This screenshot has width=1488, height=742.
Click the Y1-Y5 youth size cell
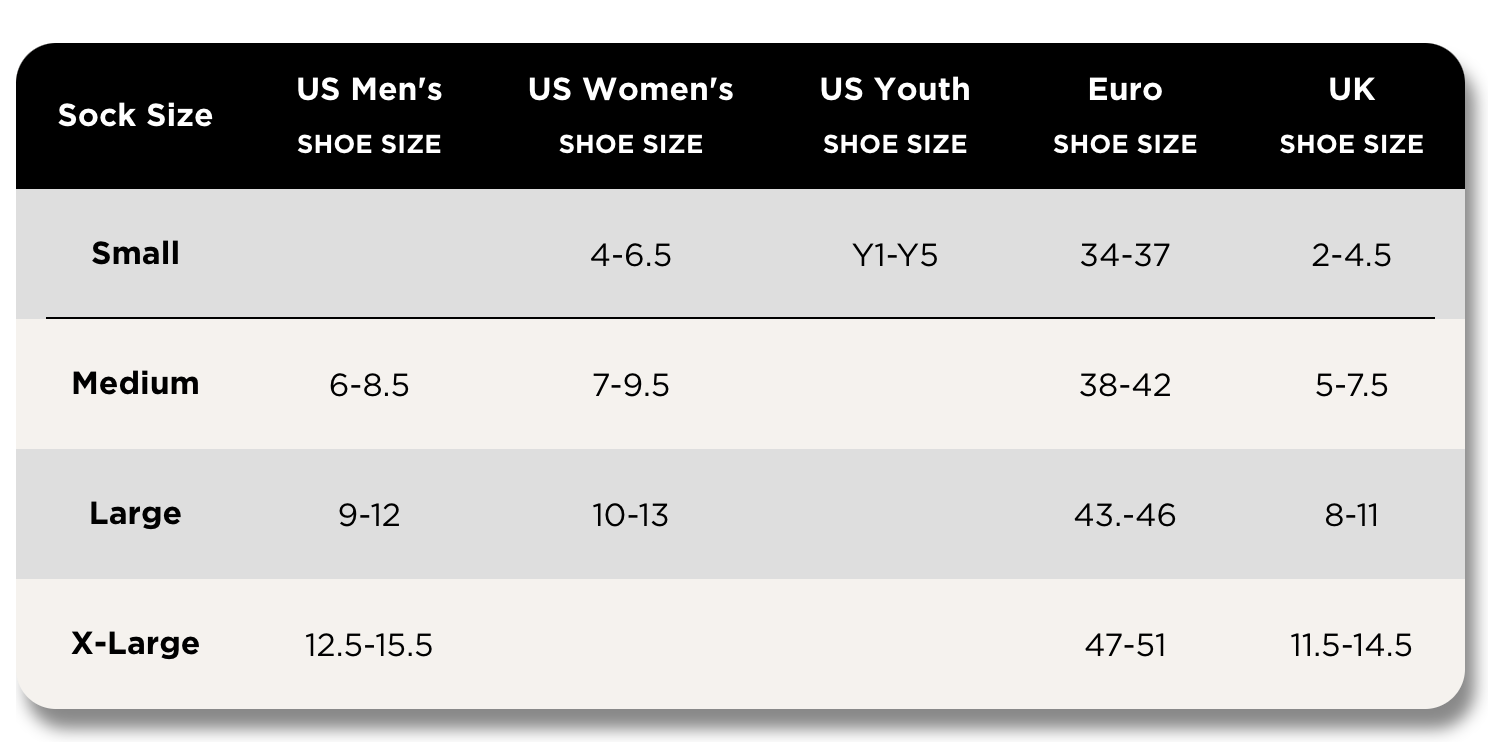click(x=895, y=256)
